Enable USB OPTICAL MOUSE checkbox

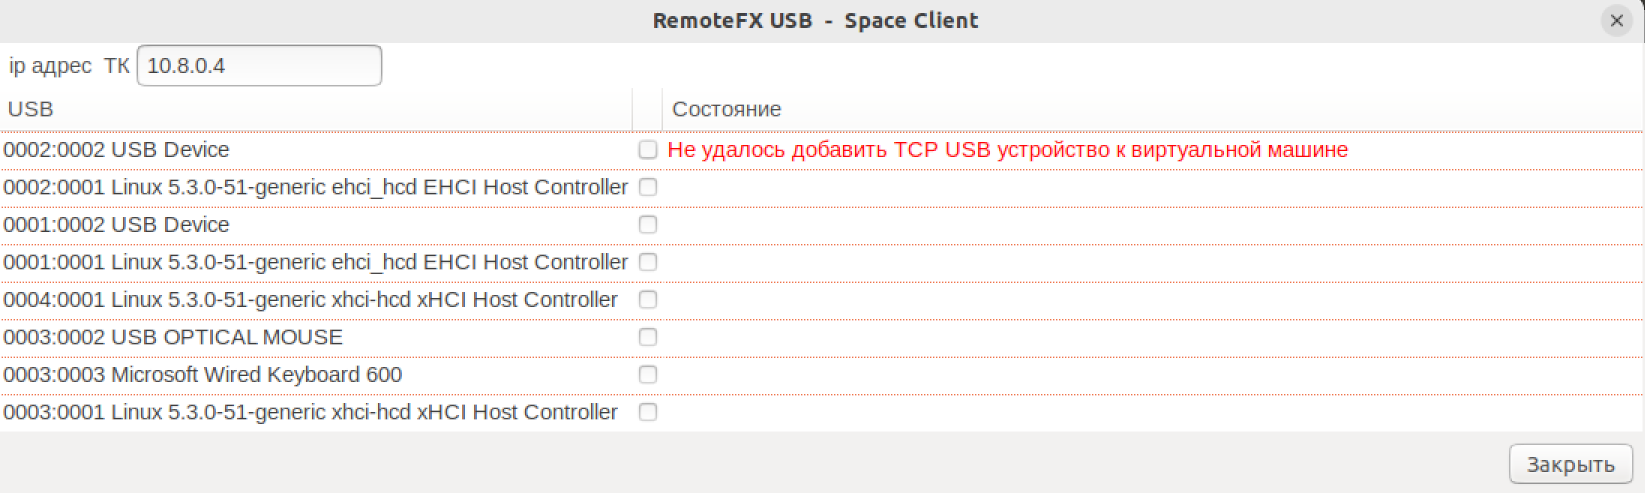pyautogui.click(x=648, y=337)
